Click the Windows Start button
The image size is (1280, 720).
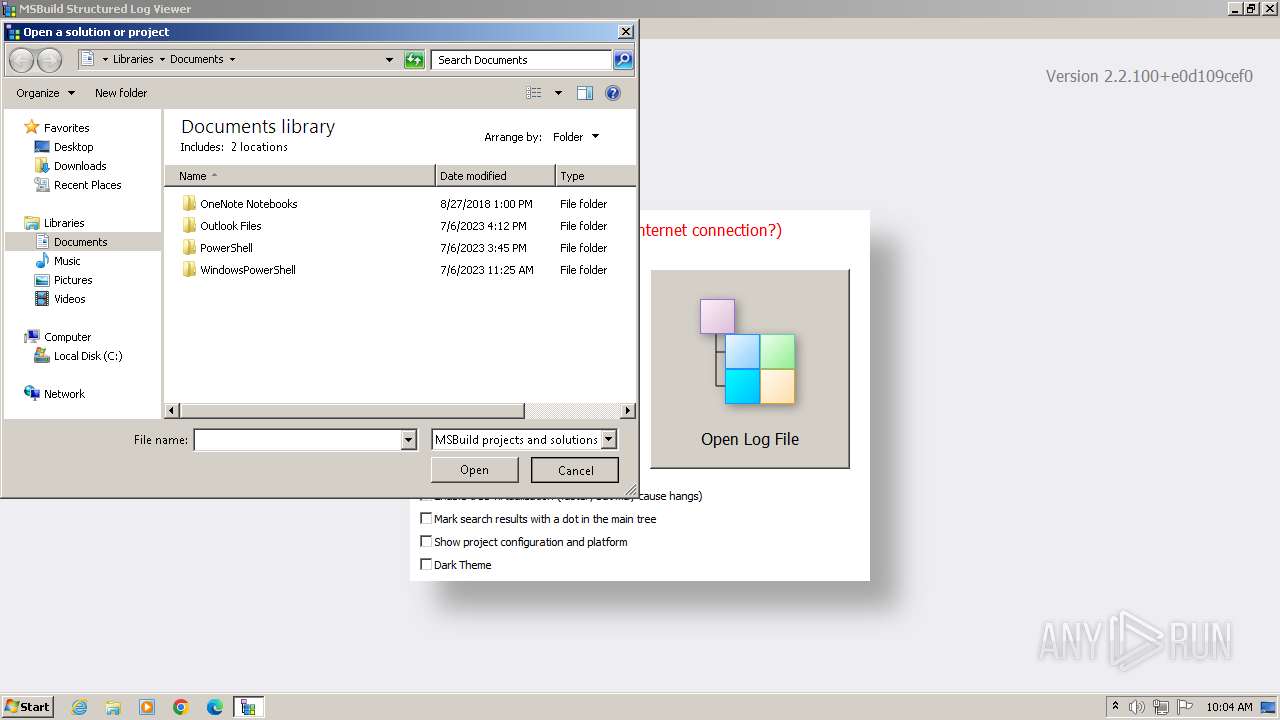(27, 707)
